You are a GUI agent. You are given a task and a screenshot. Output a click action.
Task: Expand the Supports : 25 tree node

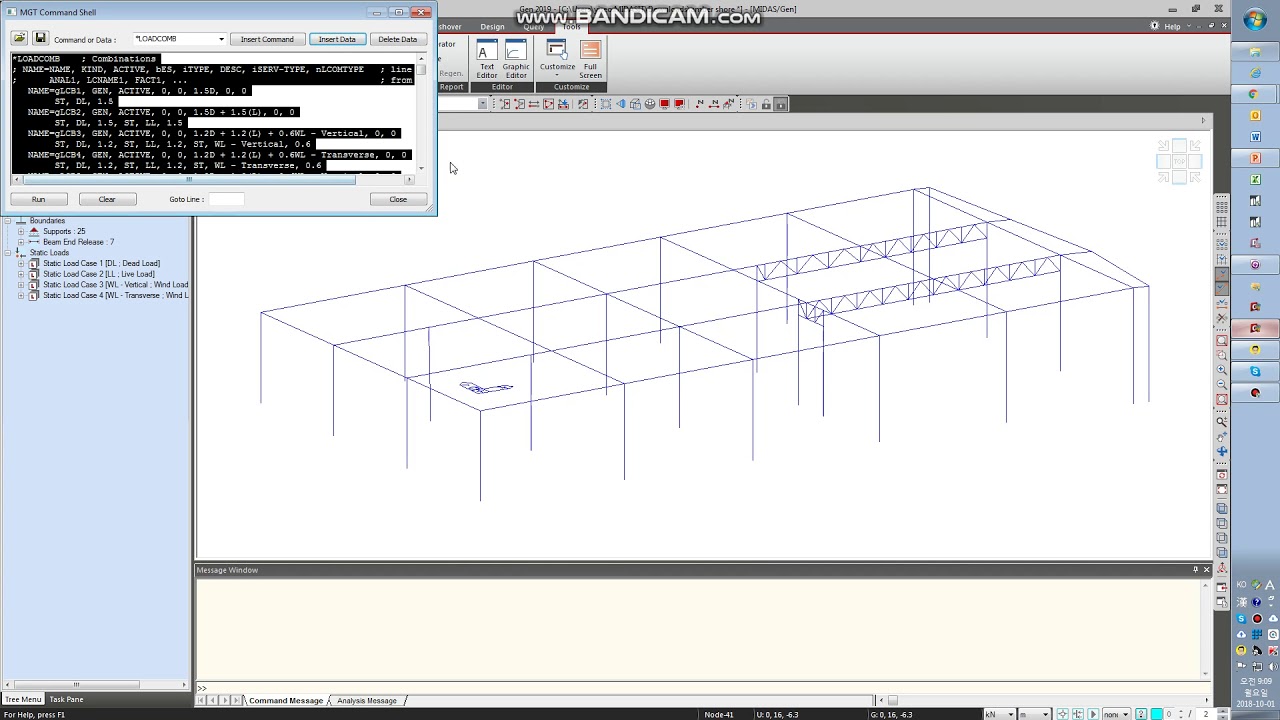point(21,231)
